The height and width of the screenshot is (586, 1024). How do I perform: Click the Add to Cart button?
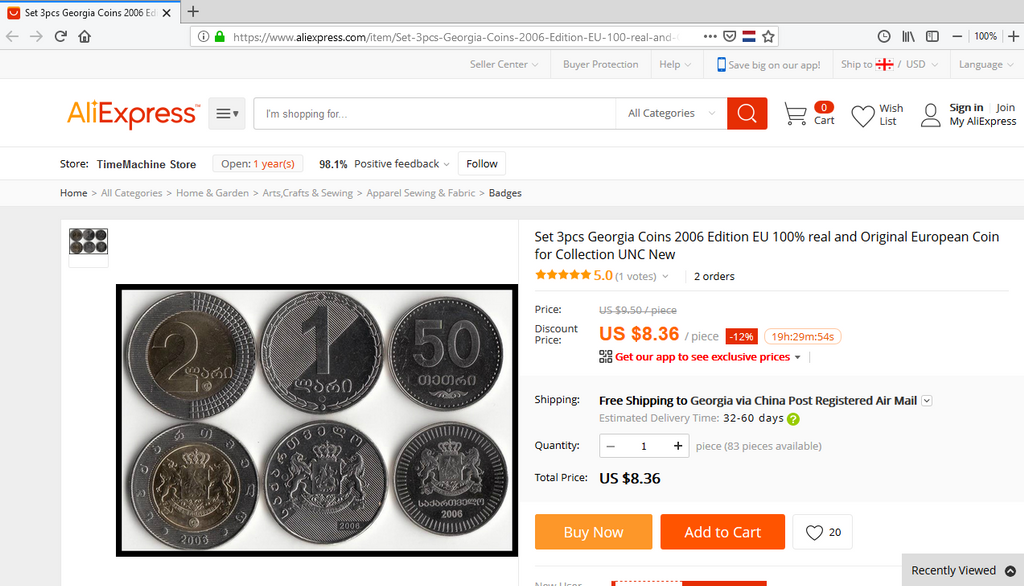point(722,532)
